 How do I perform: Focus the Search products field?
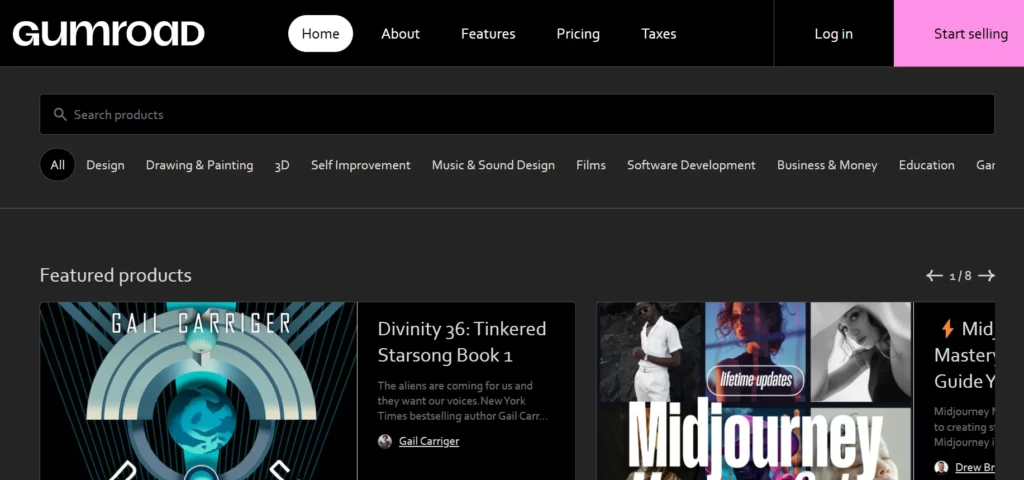tap(520, 115)
